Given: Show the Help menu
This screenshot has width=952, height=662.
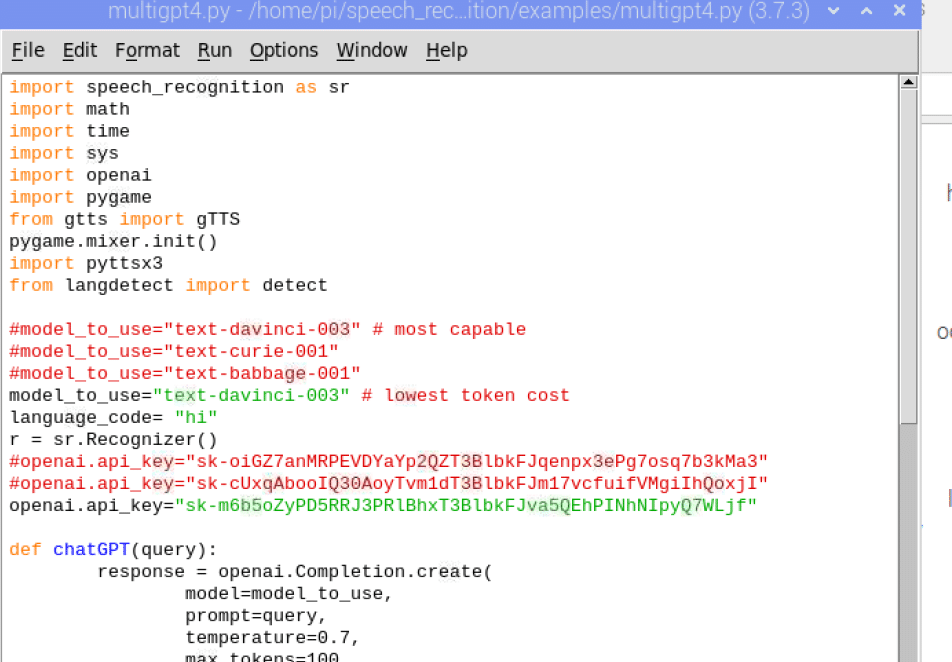Looking at the screenshot, I should point(446,50).
